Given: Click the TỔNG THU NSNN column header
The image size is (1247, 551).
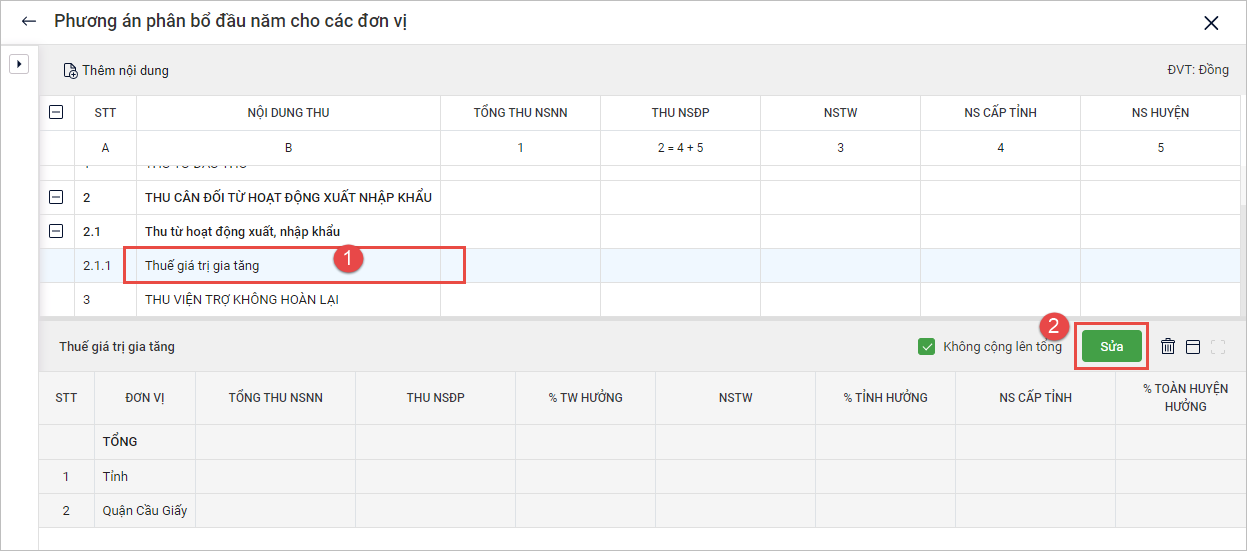Looking at the screenshot, I should (520, 113).
